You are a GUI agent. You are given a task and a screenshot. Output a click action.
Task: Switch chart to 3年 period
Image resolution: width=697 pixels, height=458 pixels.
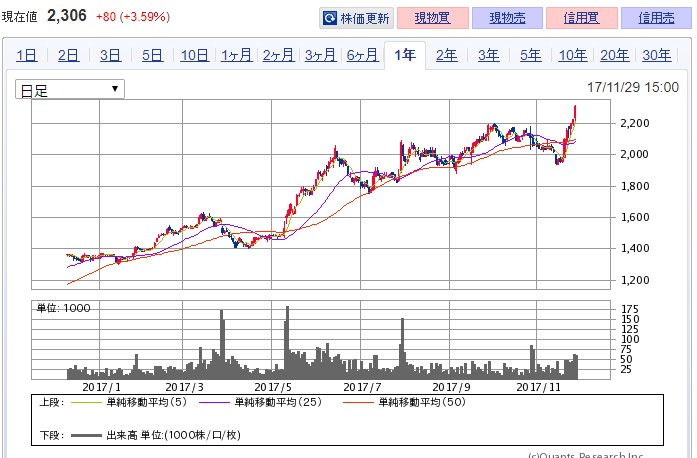(x=489, y=55)
